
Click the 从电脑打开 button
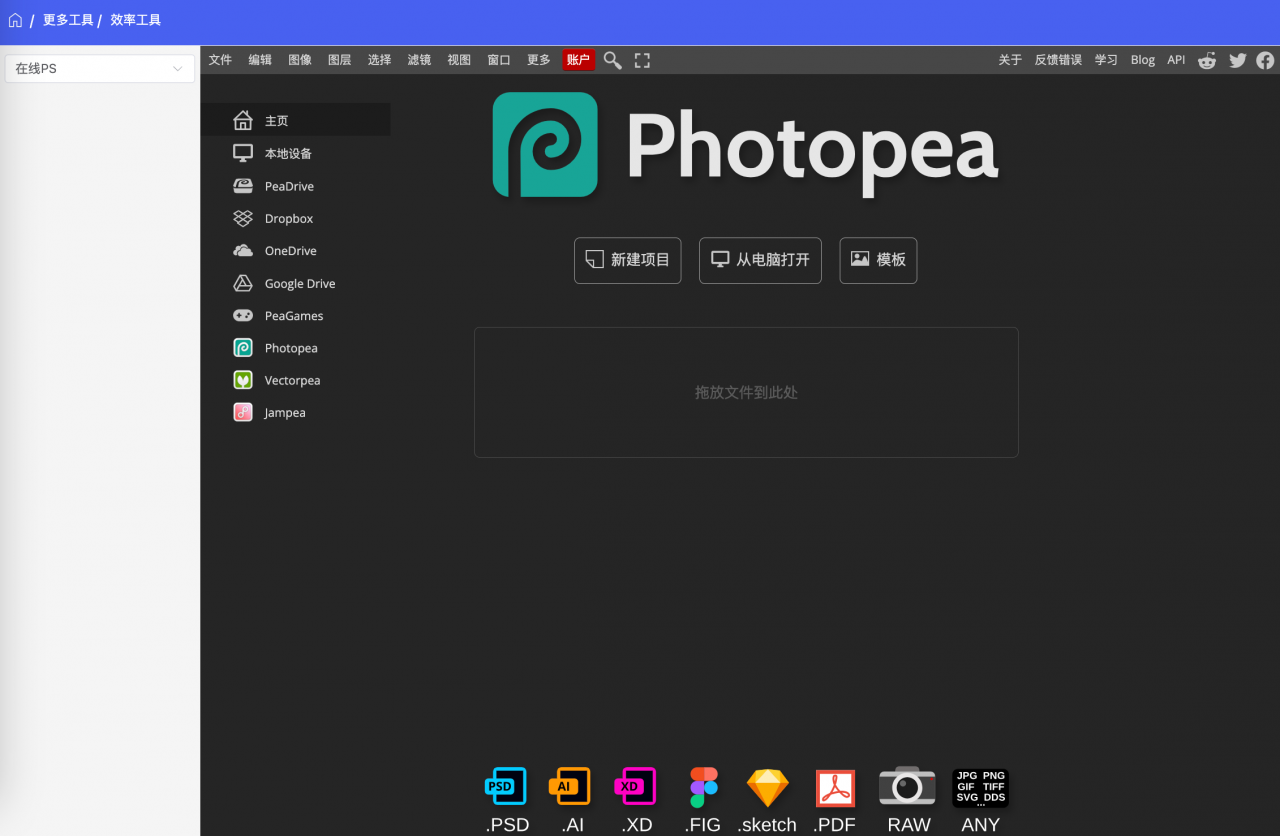760,260
